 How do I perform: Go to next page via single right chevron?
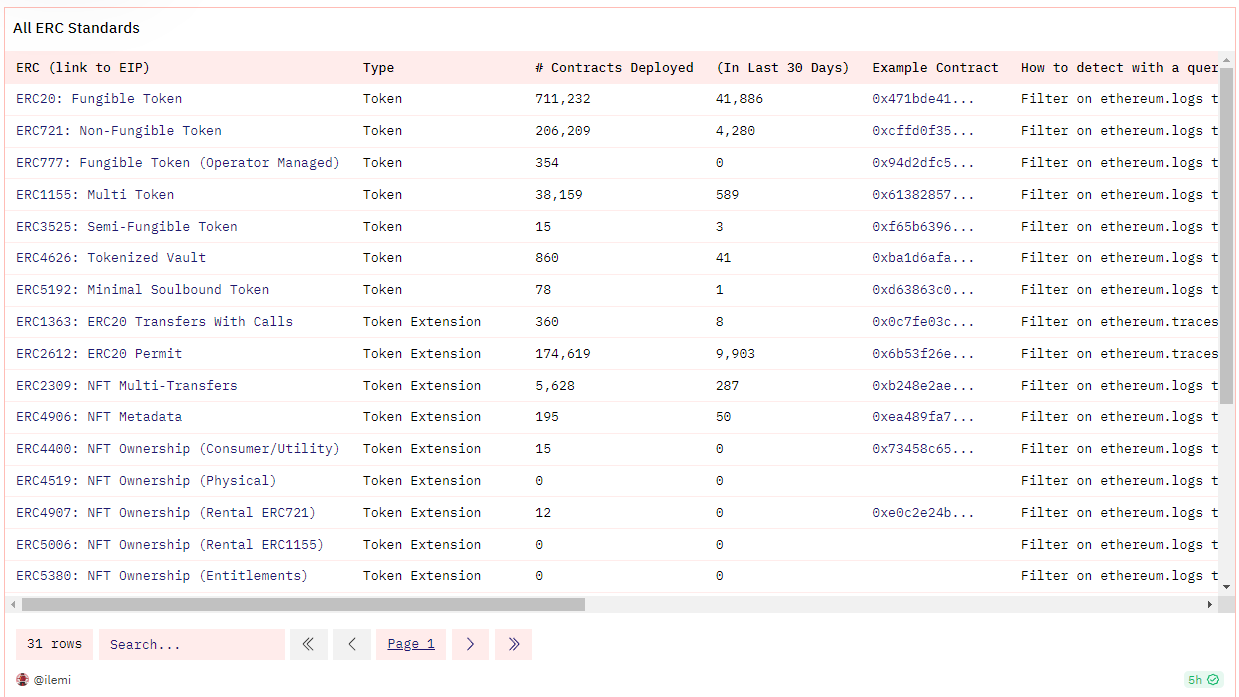[x=470, y=644]
